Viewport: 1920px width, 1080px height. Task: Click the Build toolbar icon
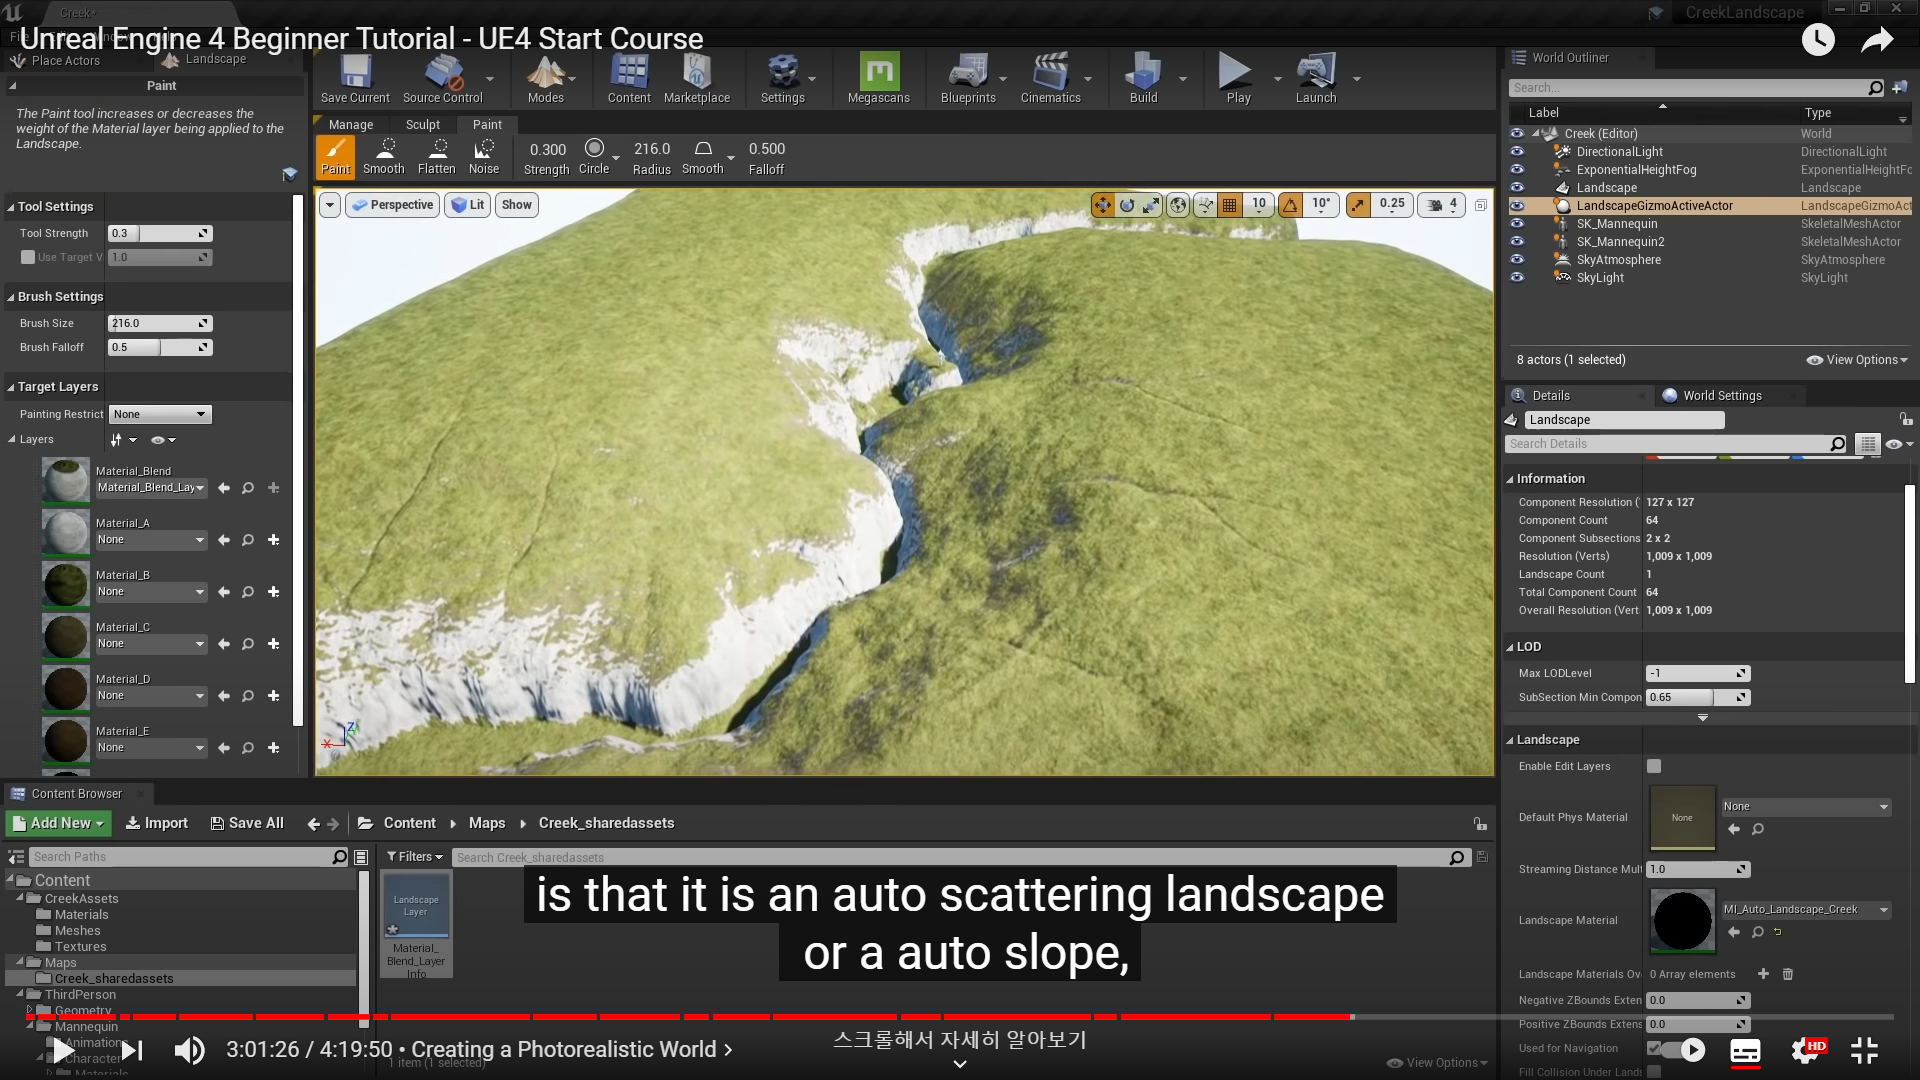(x=1142, y=78)
